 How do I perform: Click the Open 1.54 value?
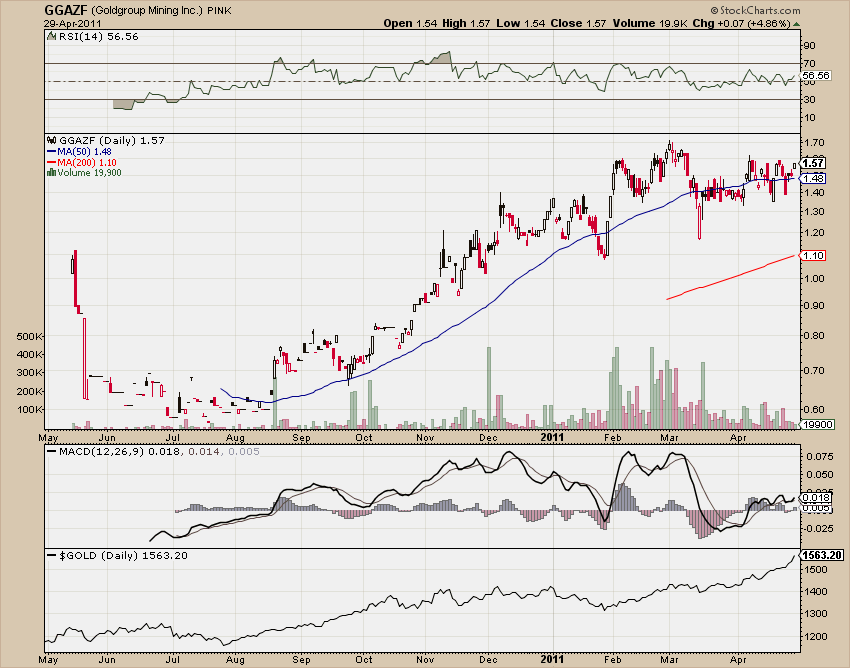click(410, 23)
